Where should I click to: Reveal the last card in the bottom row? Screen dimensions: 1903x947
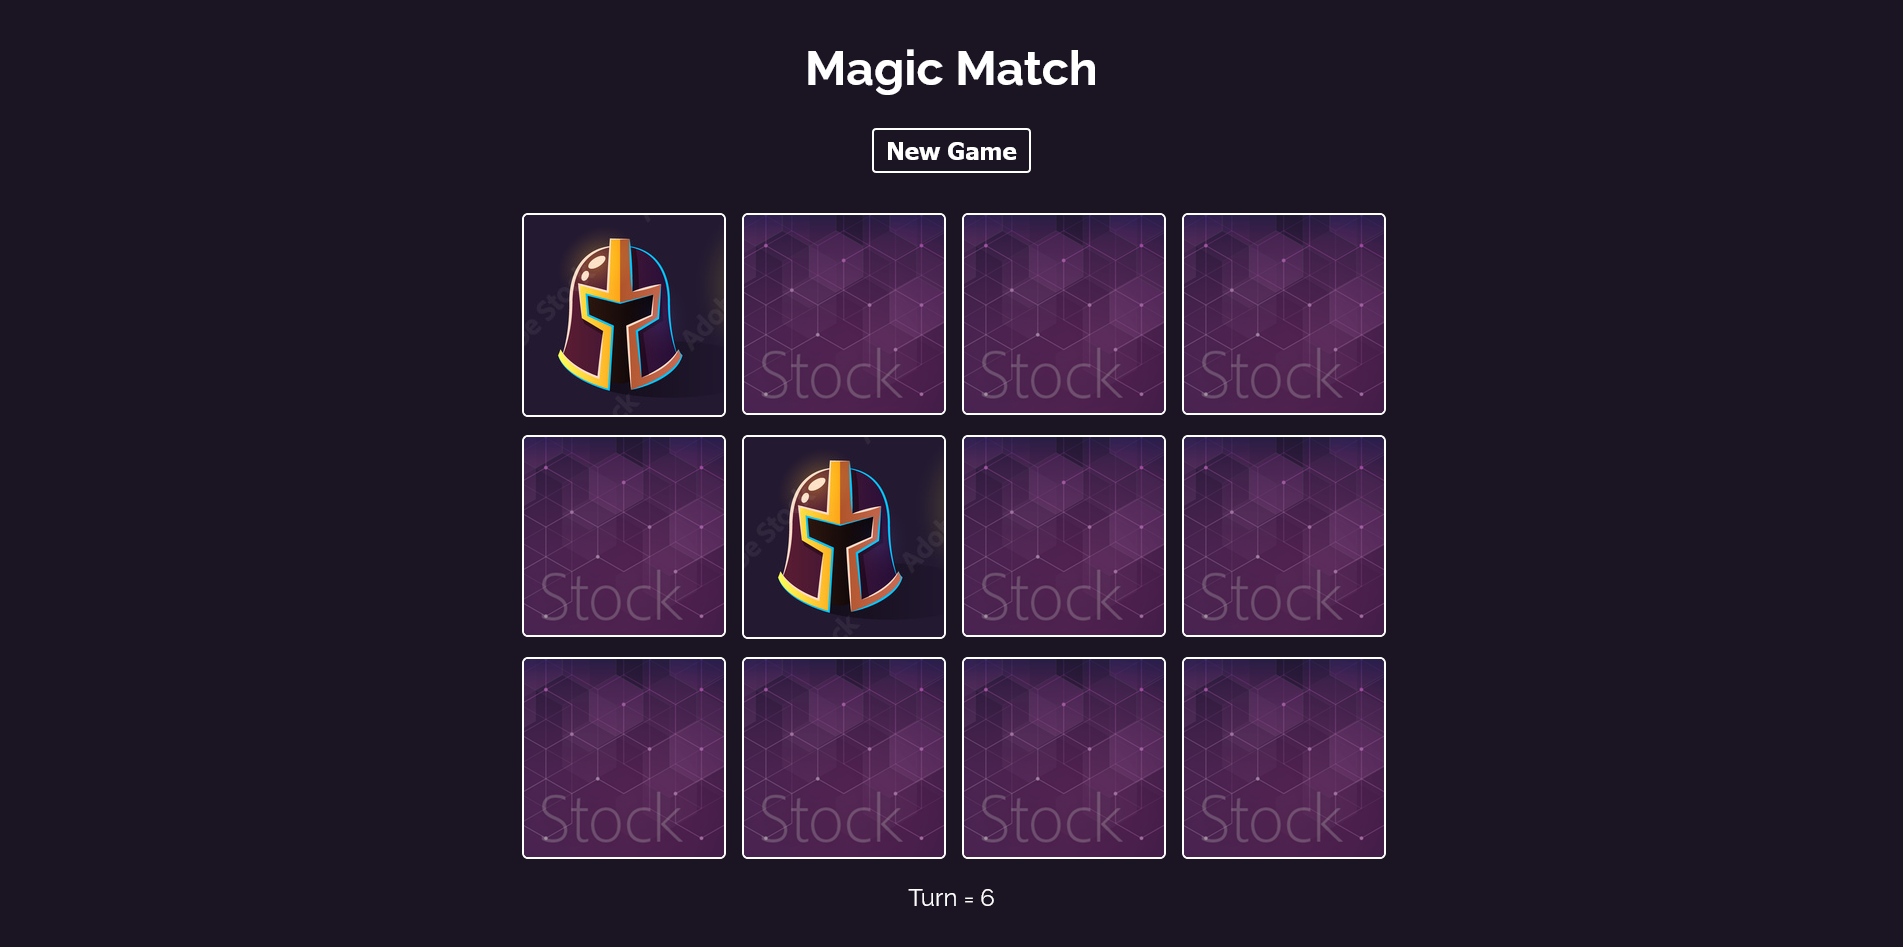[x=1284, y=758]
